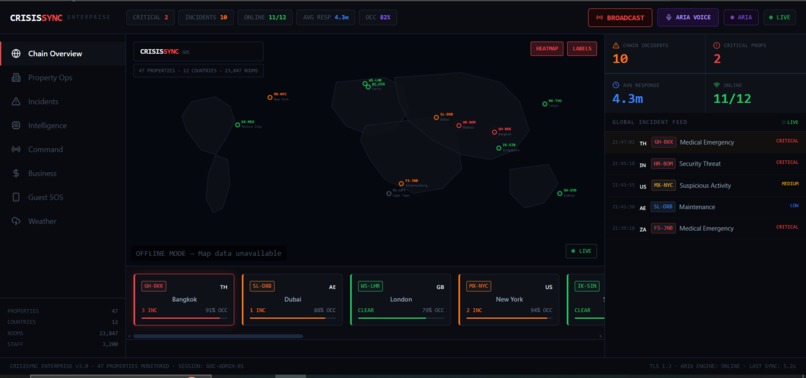Click the Business dollar sign icon
Image resolution: width=806 pixels, height=378 pixels.
[16, 173]
